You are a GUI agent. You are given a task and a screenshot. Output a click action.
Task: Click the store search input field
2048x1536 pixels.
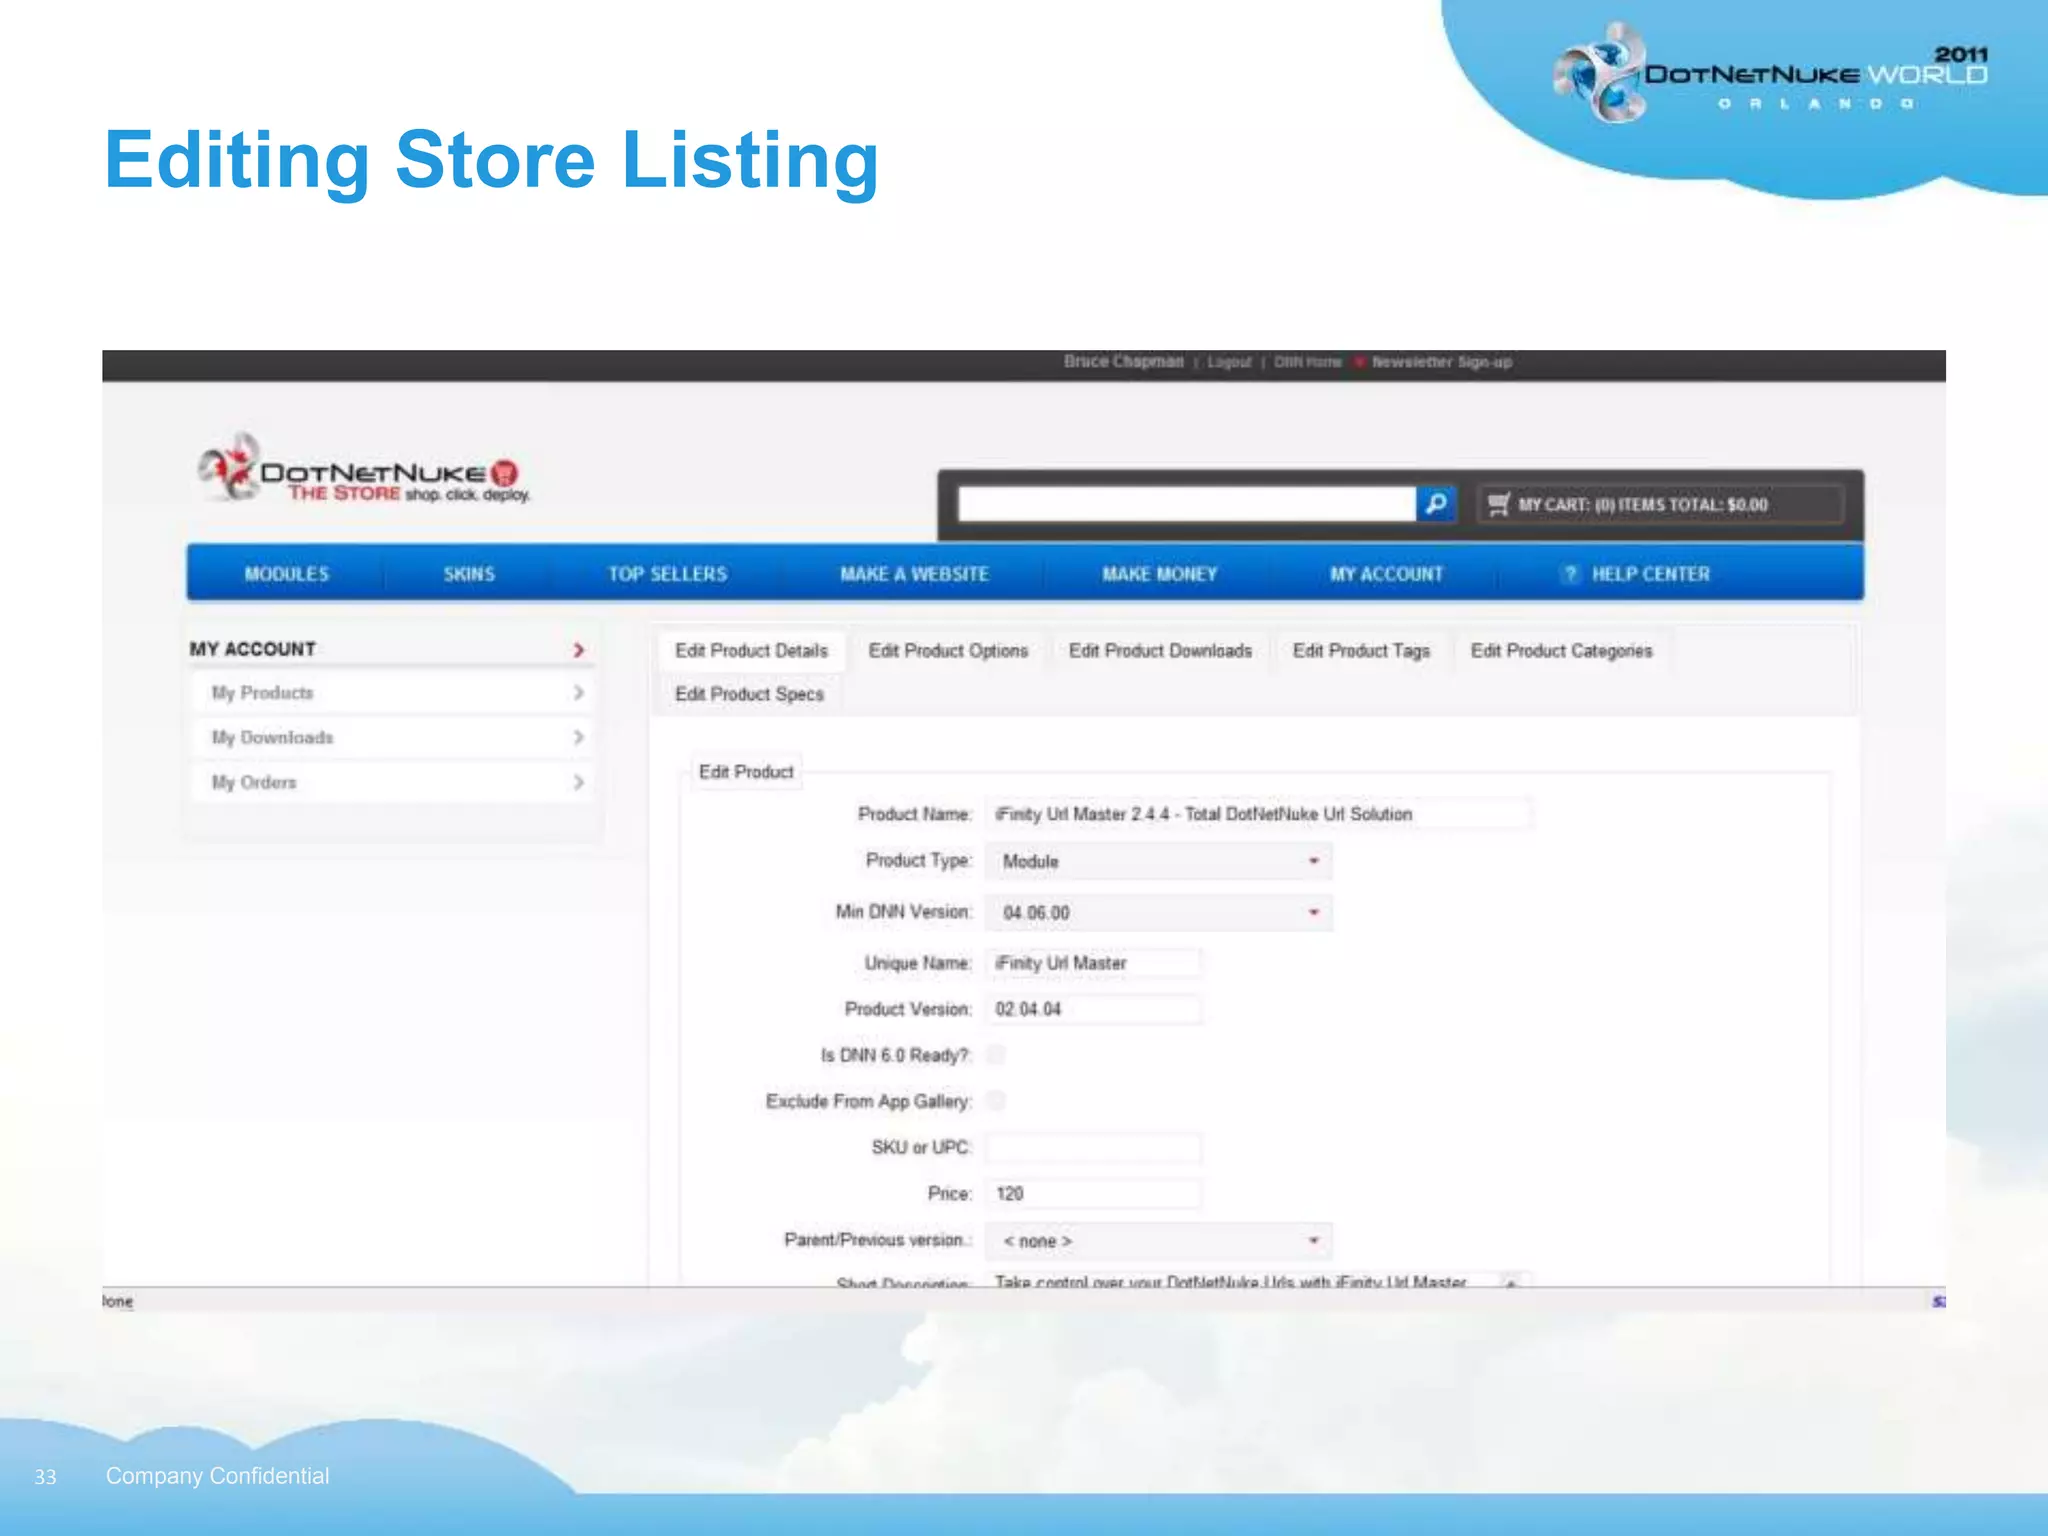click(x=1186, y=504)
